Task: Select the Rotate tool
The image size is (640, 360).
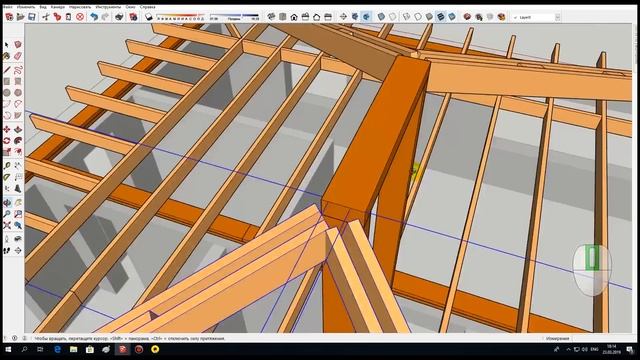Action: tap(7, 141)
